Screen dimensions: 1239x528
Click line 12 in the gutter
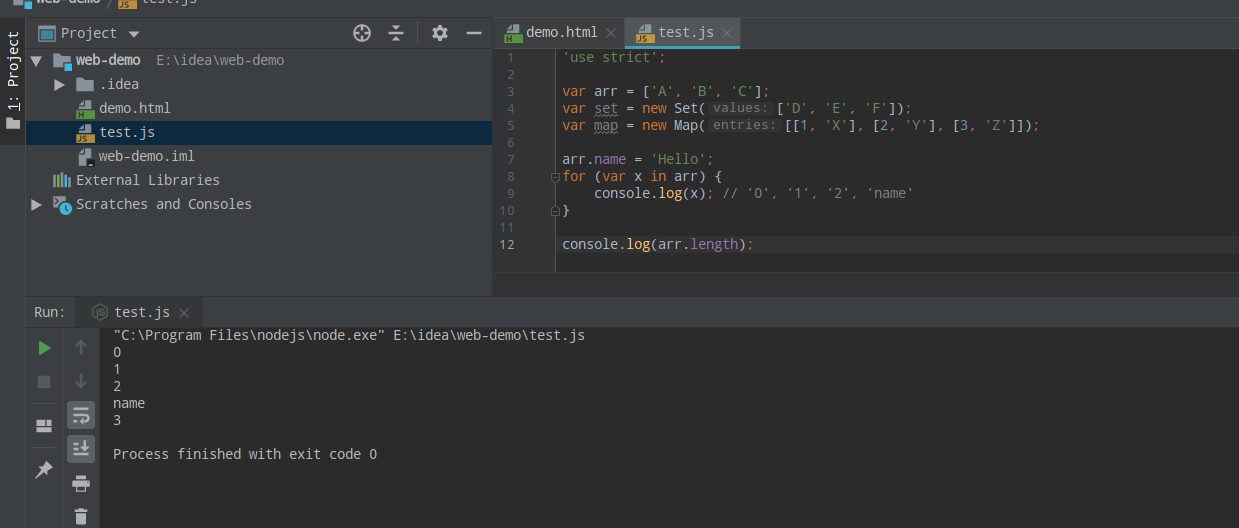click(x=508, y=244)
